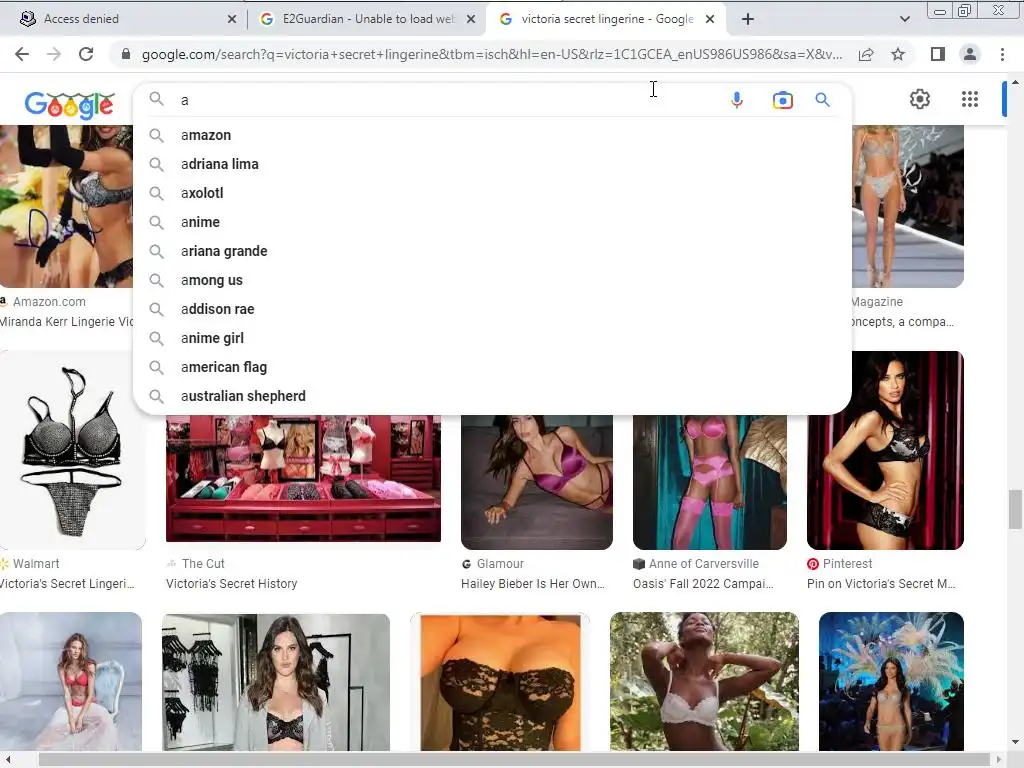
Task: Open 'Pin on Victoria's Secret M...' link
Action: (881, 584)
